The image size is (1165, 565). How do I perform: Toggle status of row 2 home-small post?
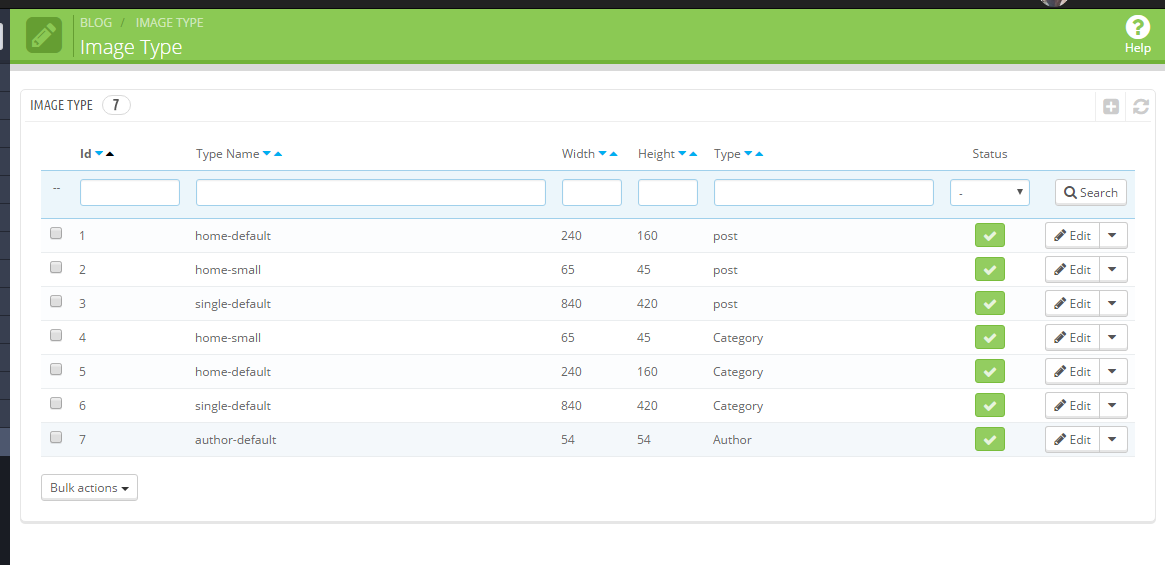990,269
